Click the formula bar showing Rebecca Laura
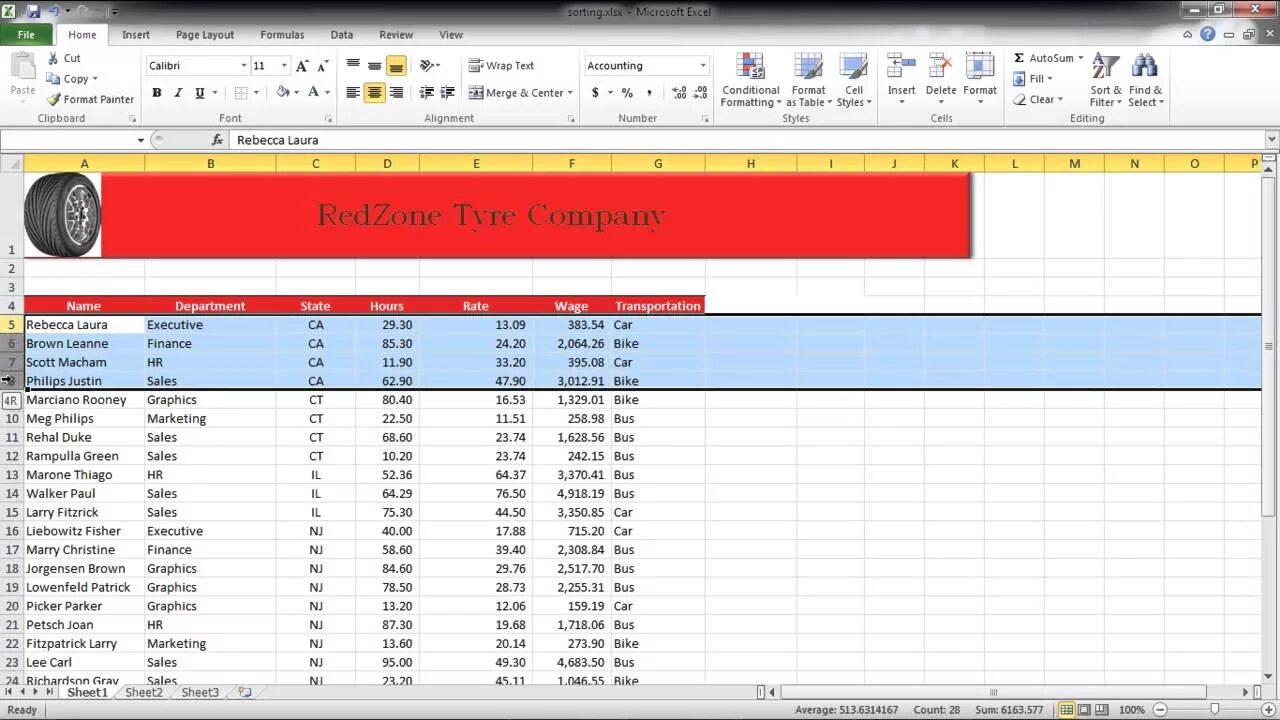Screen dimensions: 1280x720 (x=745, y=140)
